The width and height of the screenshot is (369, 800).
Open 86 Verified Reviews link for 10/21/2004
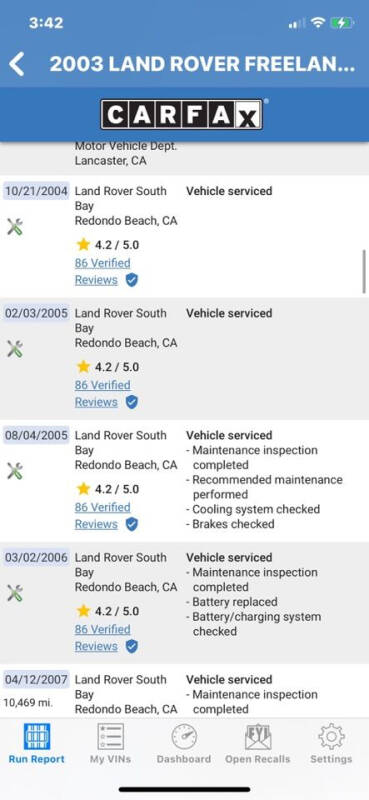click(x=102, y=271)
